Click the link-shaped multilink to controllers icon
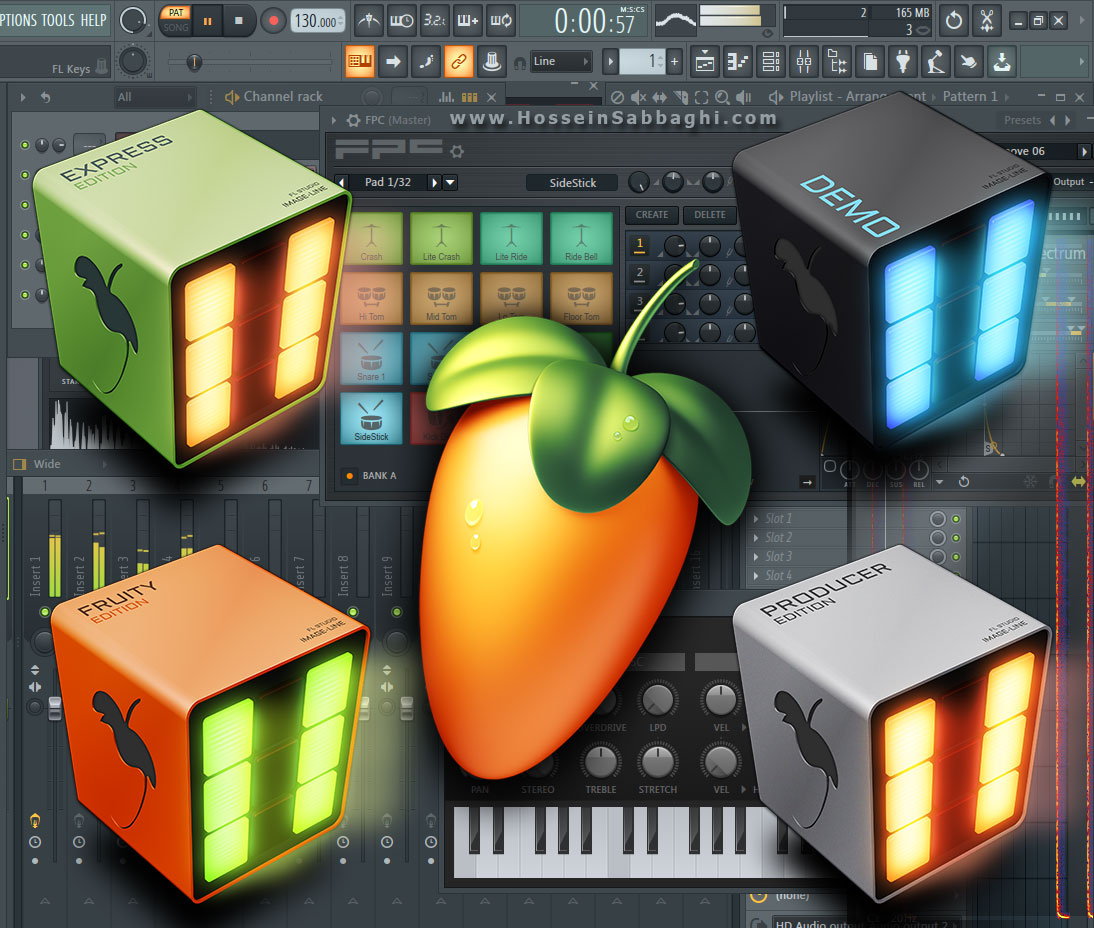 (458, 62)
